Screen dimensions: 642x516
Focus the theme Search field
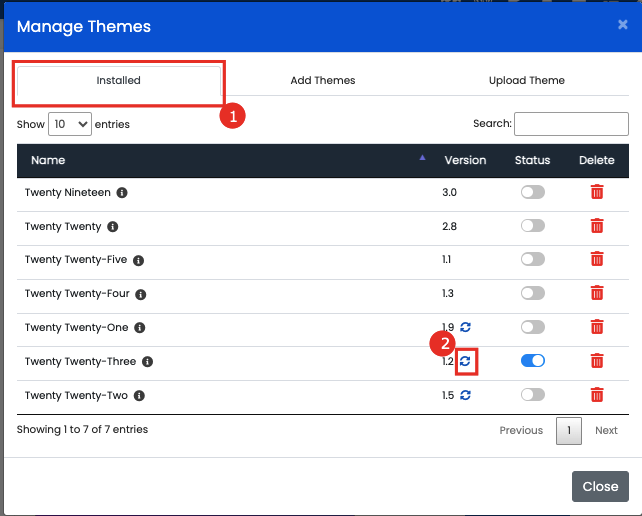pos(571,124)
